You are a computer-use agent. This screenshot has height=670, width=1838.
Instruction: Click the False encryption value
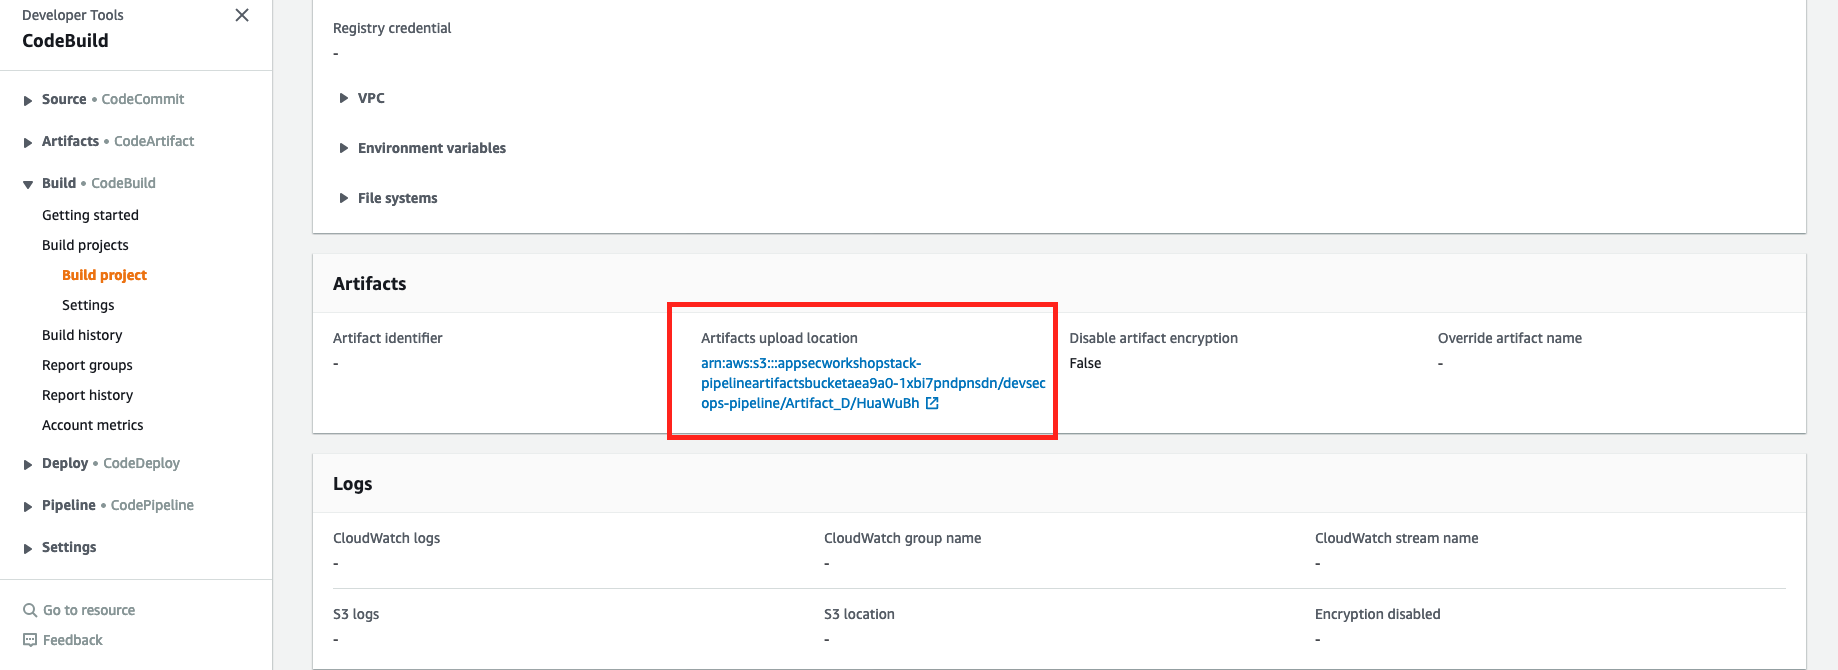(1085, 363)
